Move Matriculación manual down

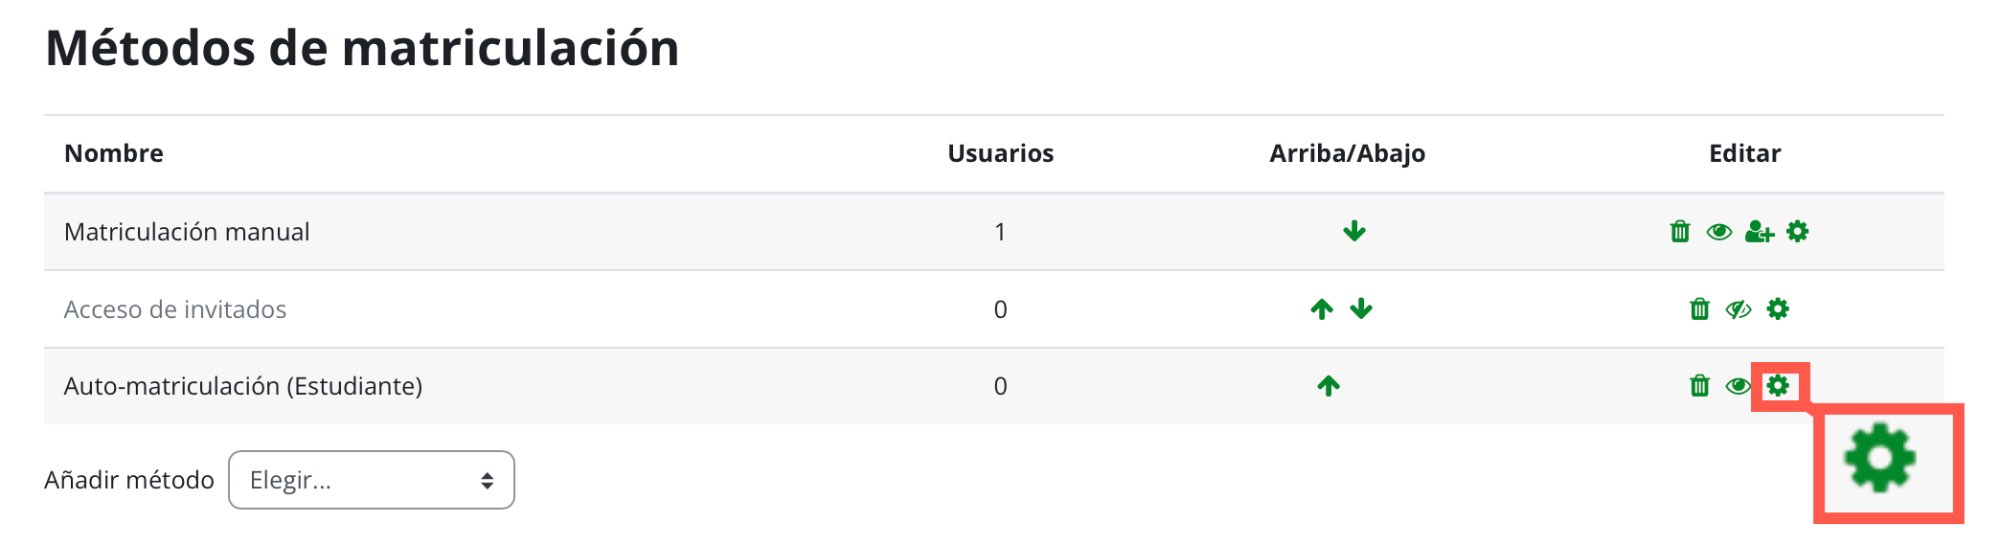[x=1354, y=232]
